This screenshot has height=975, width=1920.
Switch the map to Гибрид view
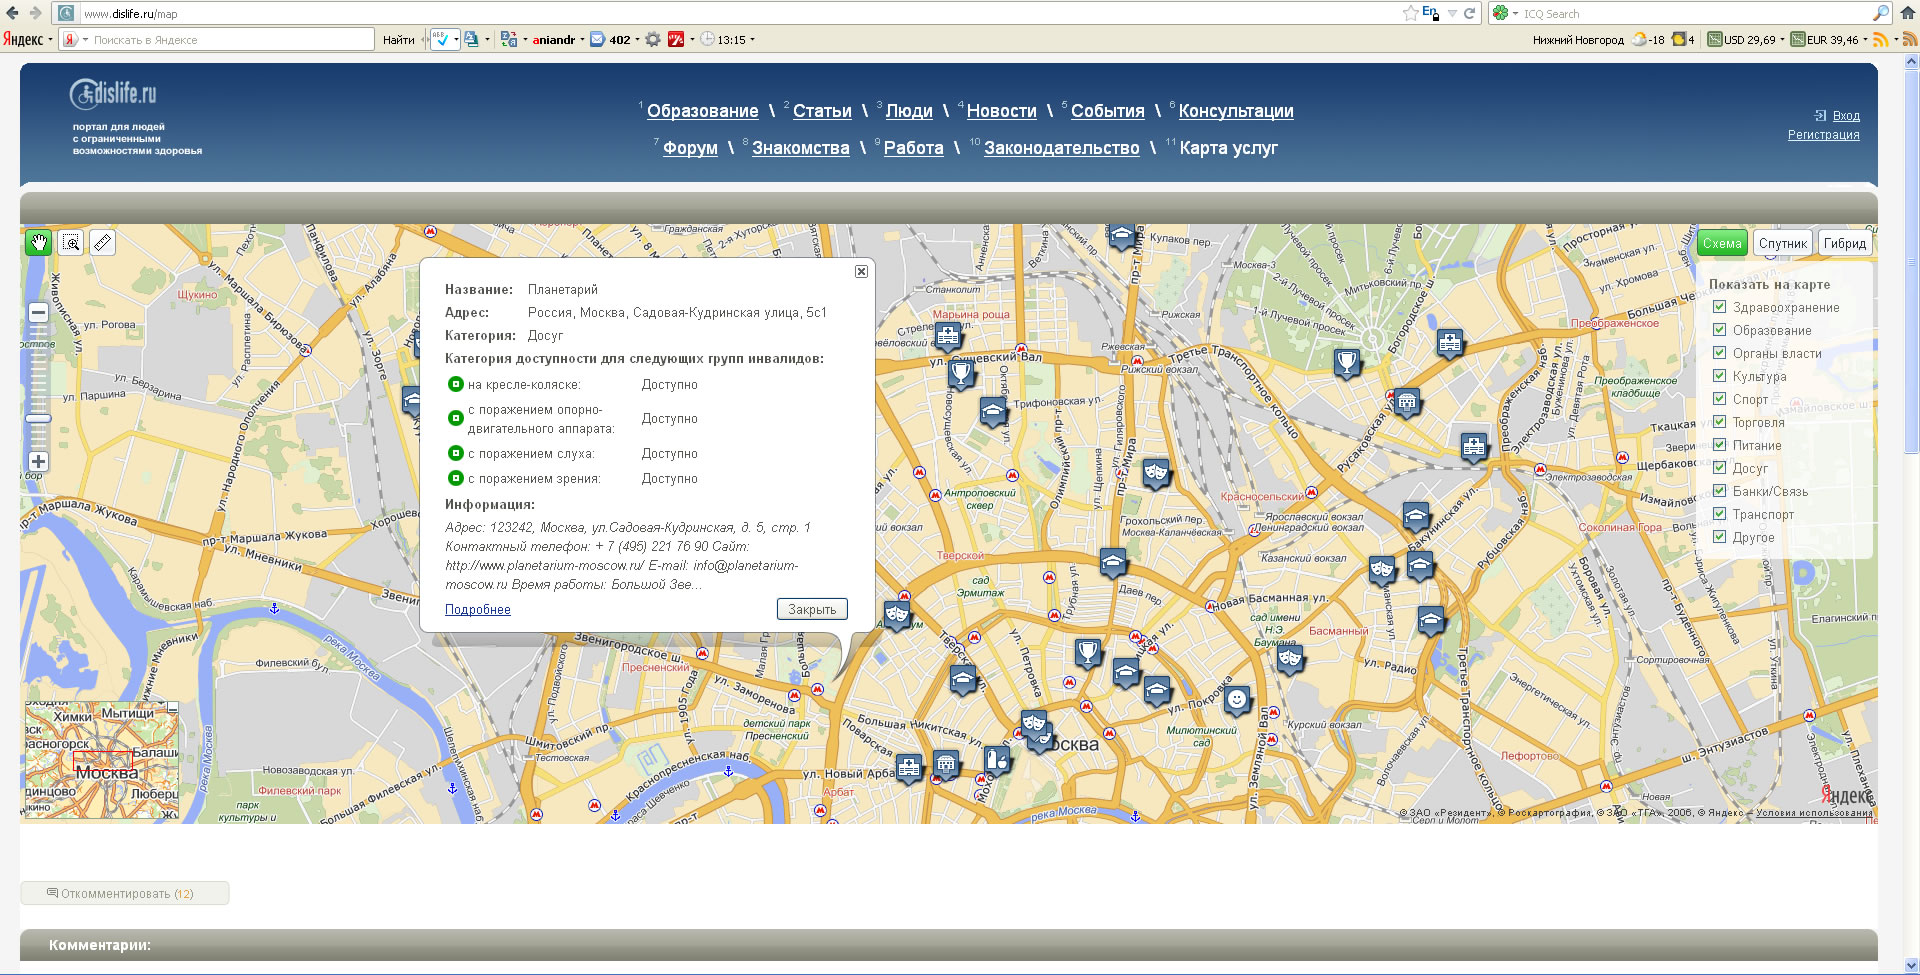[1844, 243]
